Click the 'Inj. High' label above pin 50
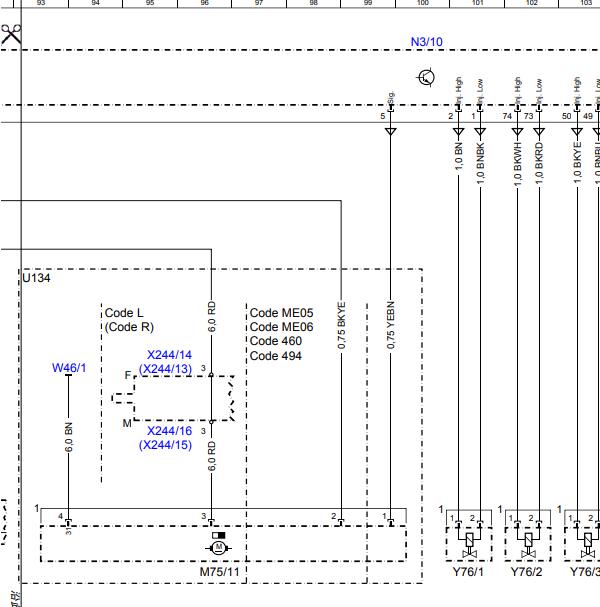The image size is (600, 607). [577, 91]
